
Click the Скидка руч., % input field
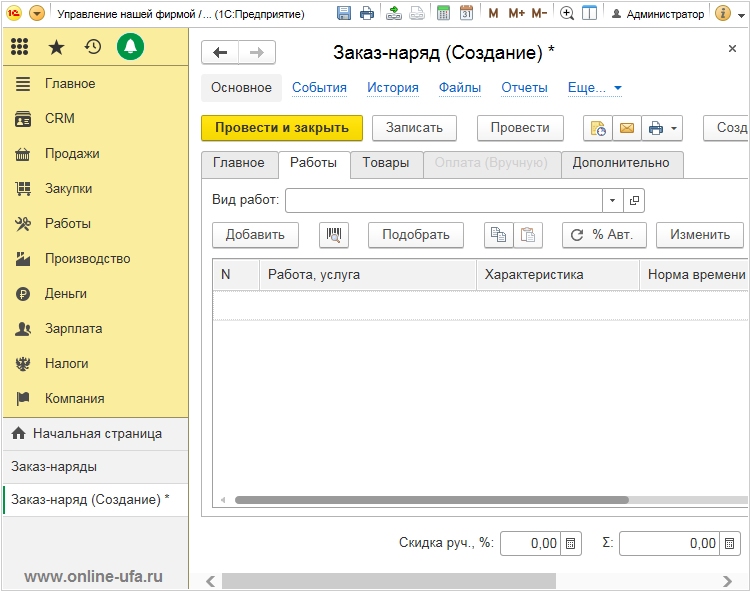coord(530,543)
